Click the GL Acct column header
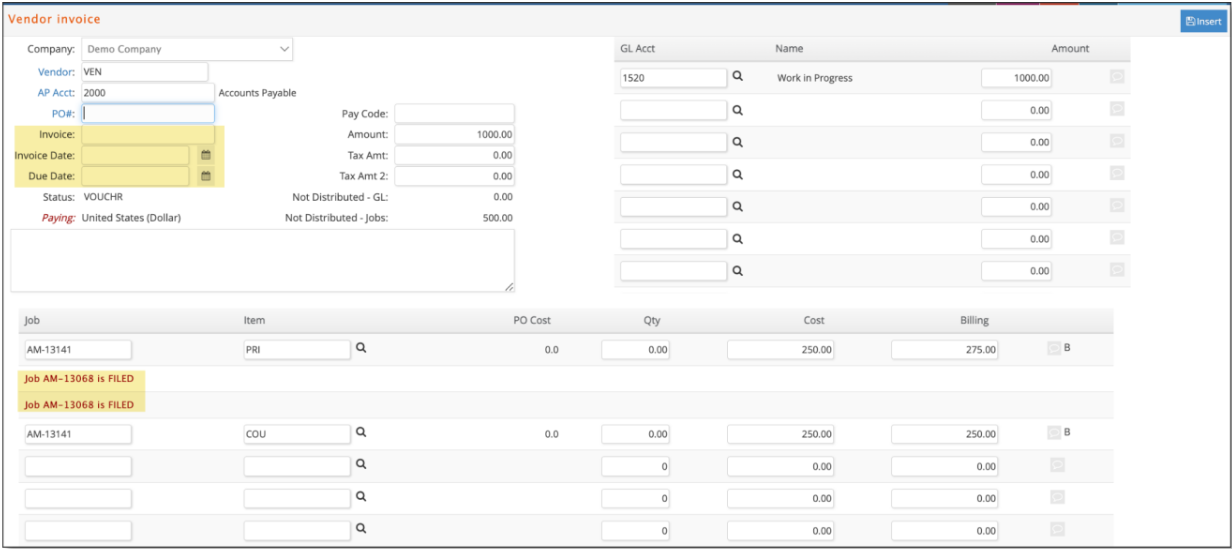Viewport: 1232px width, 549px height. (638, 48)
